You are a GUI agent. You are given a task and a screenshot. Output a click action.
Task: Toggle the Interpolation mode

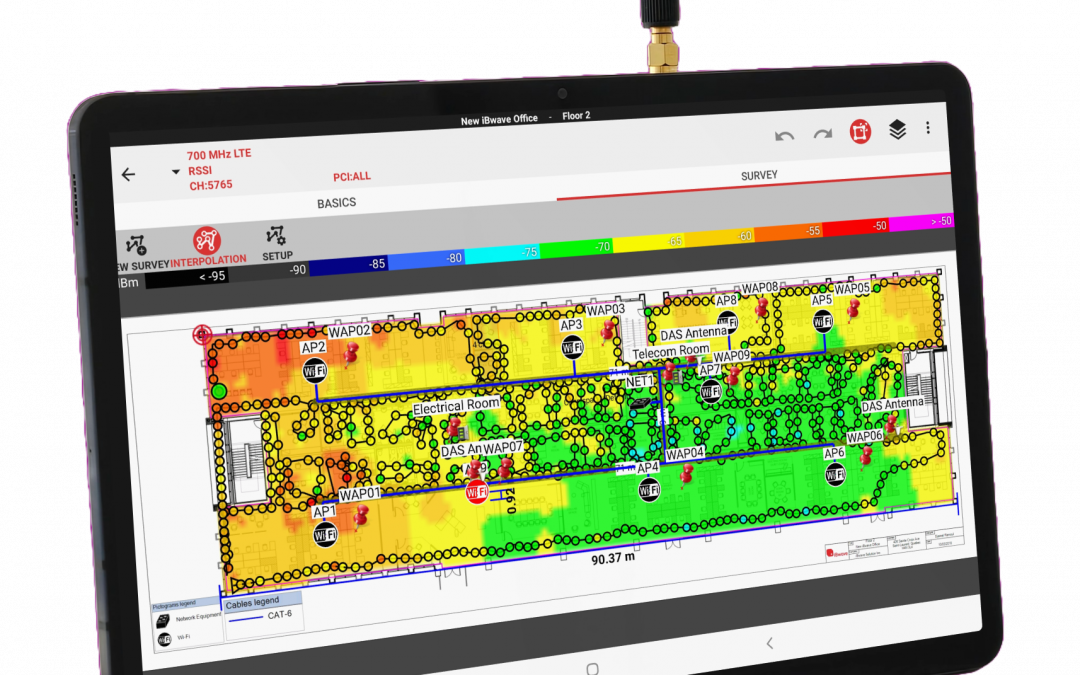click(x=207, y=247)
